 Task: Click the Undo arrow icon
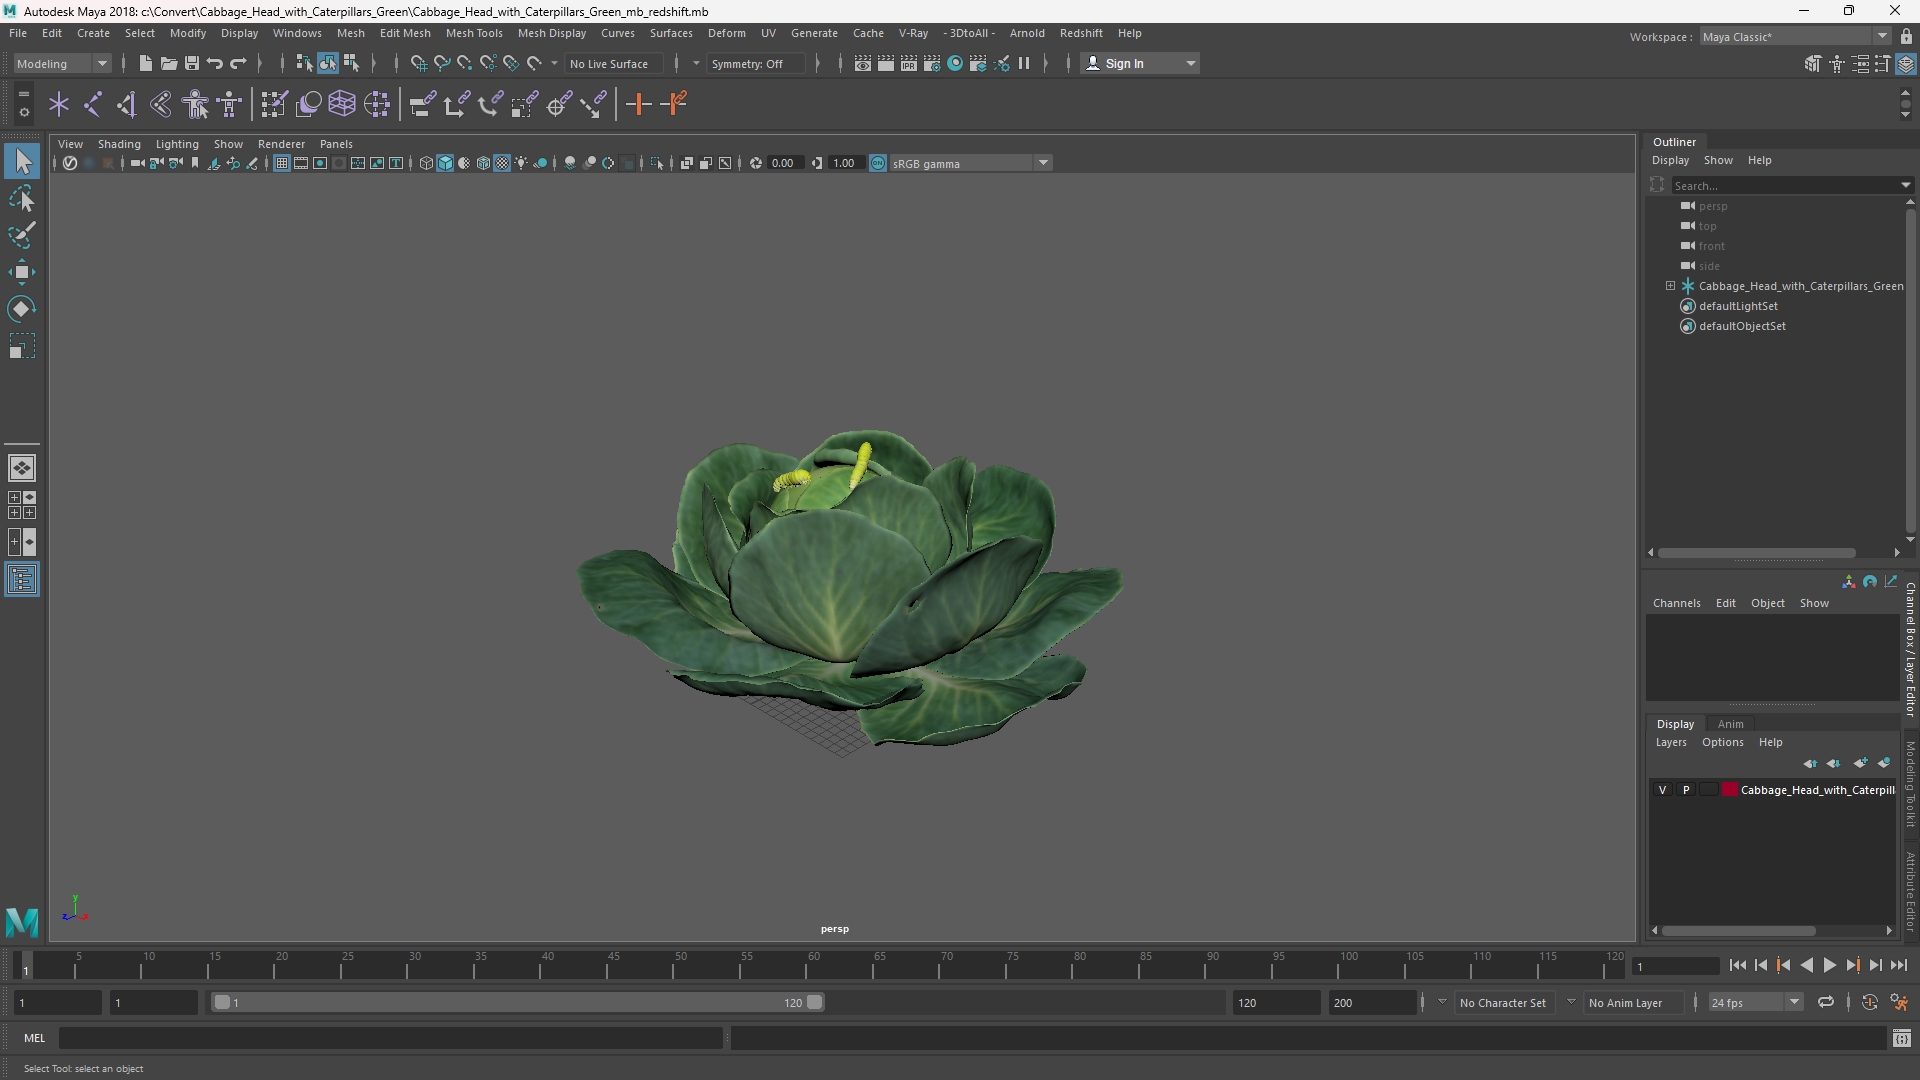coord(215,63)
